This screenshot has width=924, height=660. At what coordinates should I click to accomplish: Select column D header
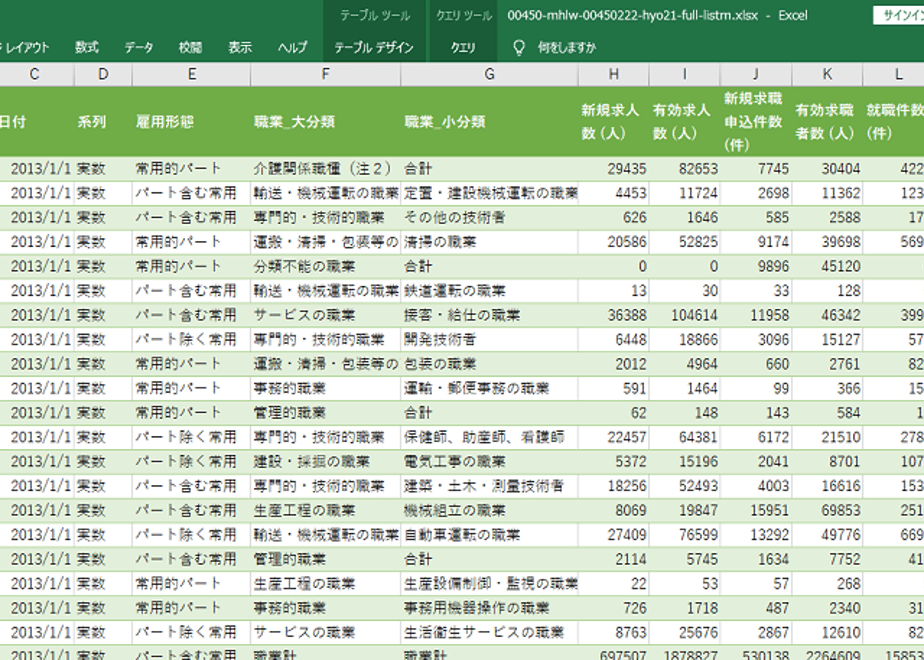click(x=103, y=74)
